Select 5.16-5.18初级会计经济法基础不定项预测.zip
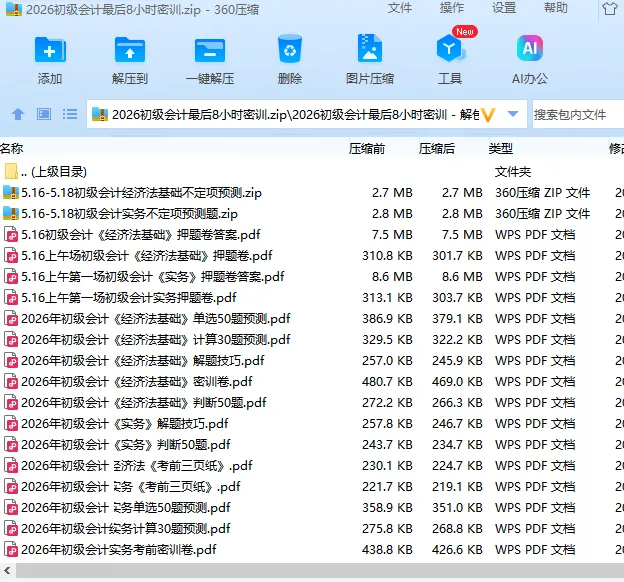Viewport: 624px width, 582px height. [312, 192]
